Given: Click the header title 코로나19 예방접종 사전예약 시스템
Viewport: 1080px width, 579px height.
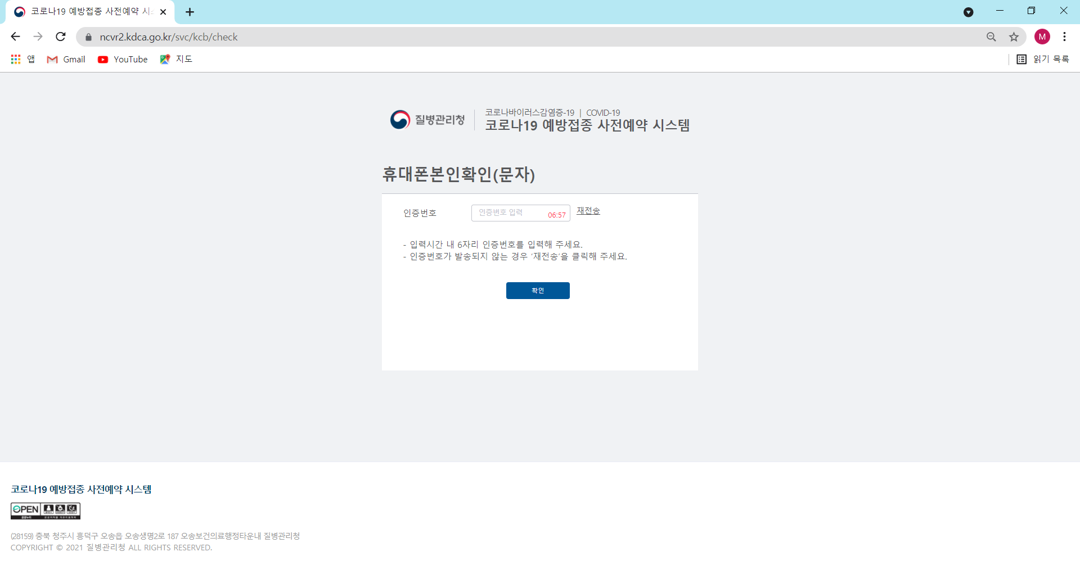Looking at the screenshot, I should click(x=588, y=125).
